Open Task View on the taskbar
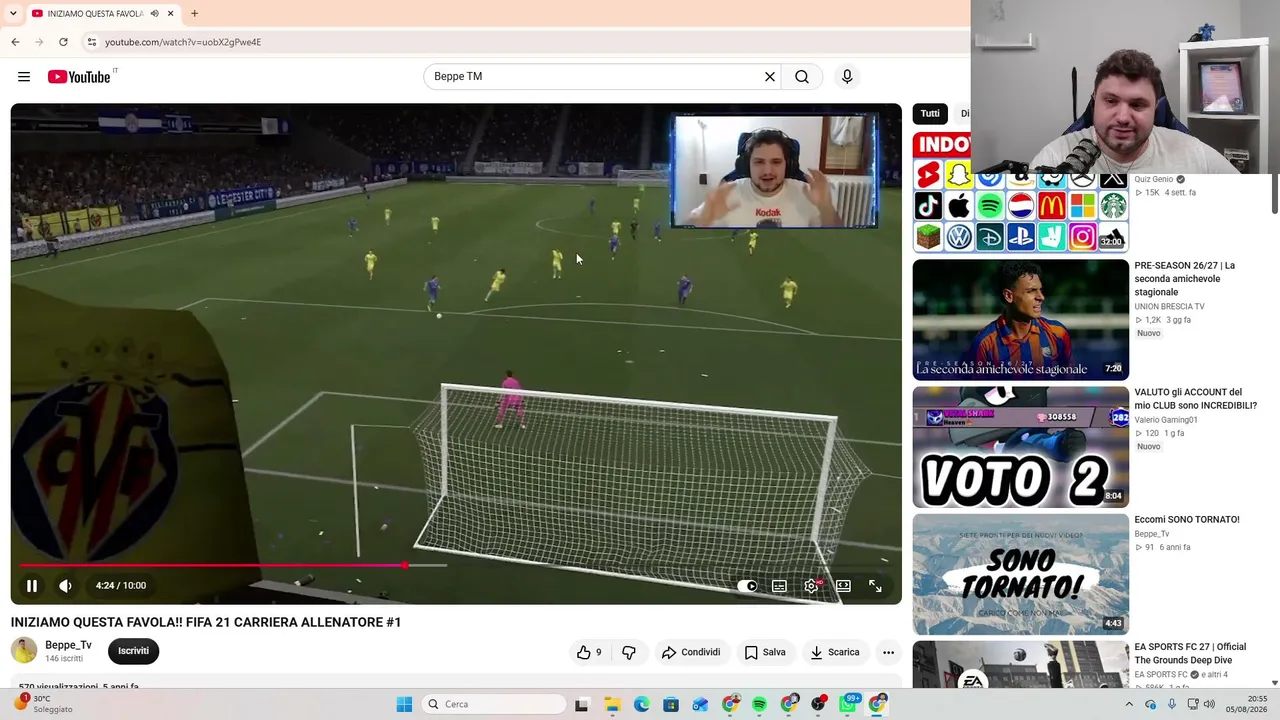This screenshot has width=1280, height=720. 581,704
